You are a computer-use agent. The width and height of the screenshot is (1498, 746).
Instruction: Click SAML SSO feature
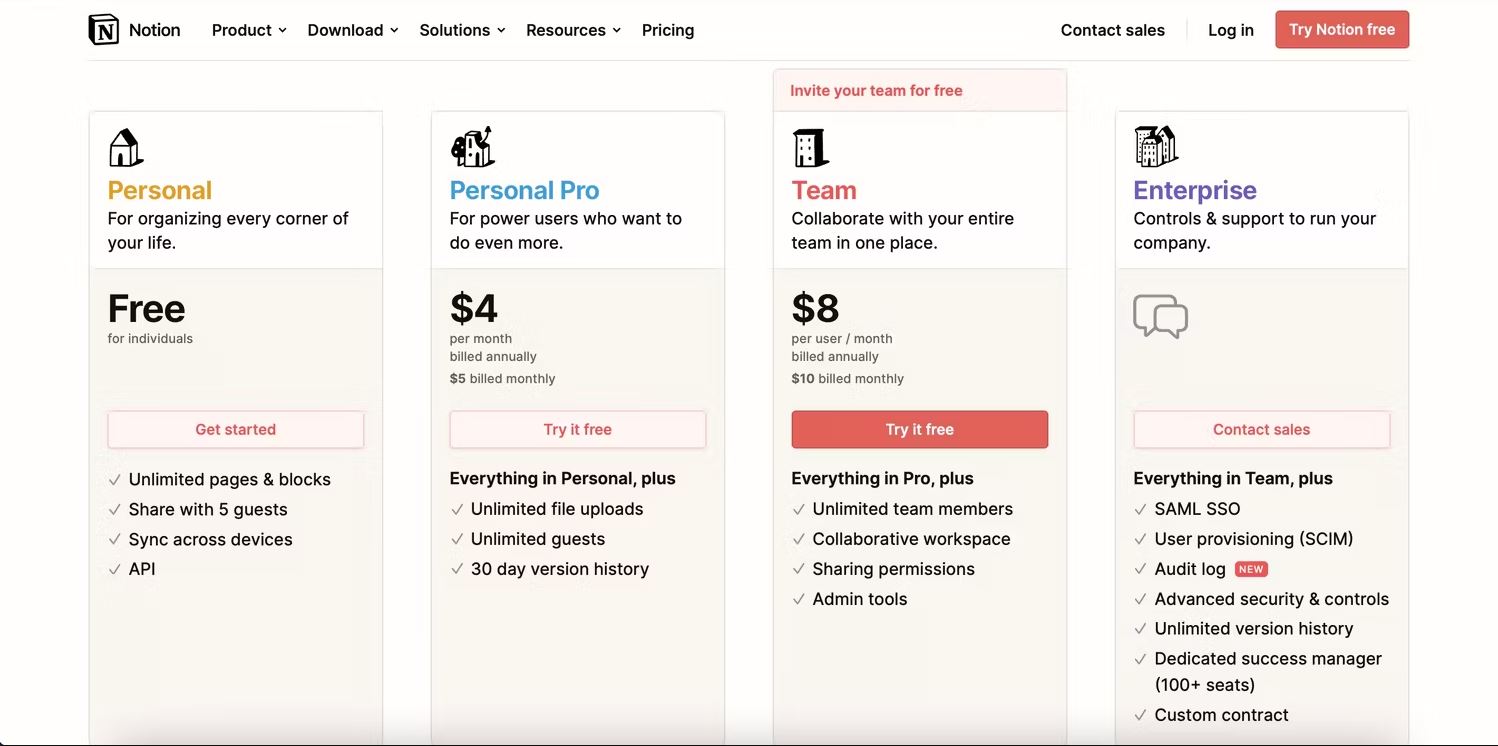coord(1197,510)
